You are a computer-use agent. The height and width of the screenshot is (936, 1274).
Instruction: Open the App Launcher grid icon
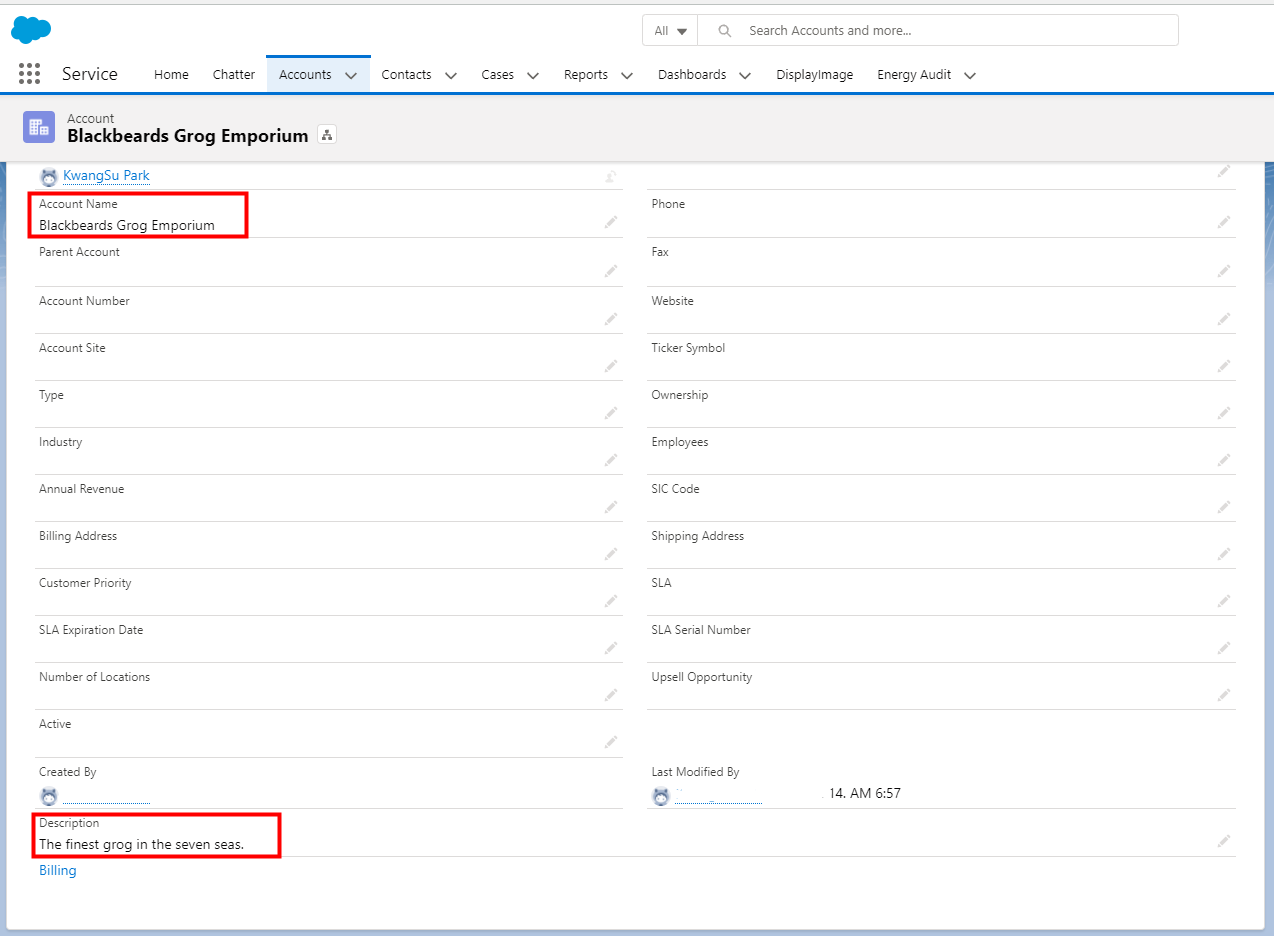point(29,74)
